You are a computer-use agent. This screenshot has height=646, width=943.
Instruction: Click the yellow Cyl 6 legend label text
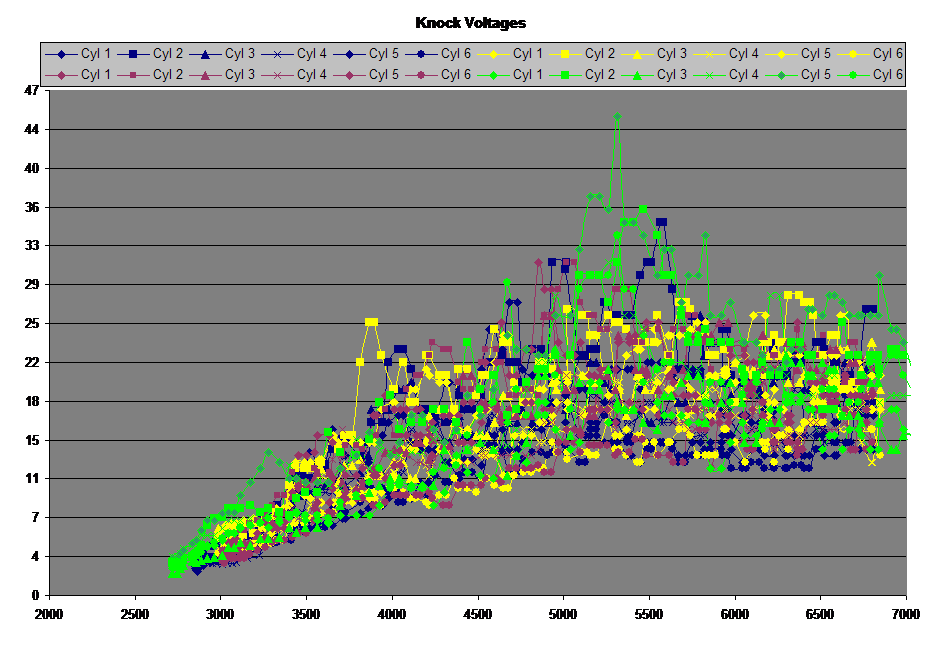pyautogui.click(x=887, y=54)
